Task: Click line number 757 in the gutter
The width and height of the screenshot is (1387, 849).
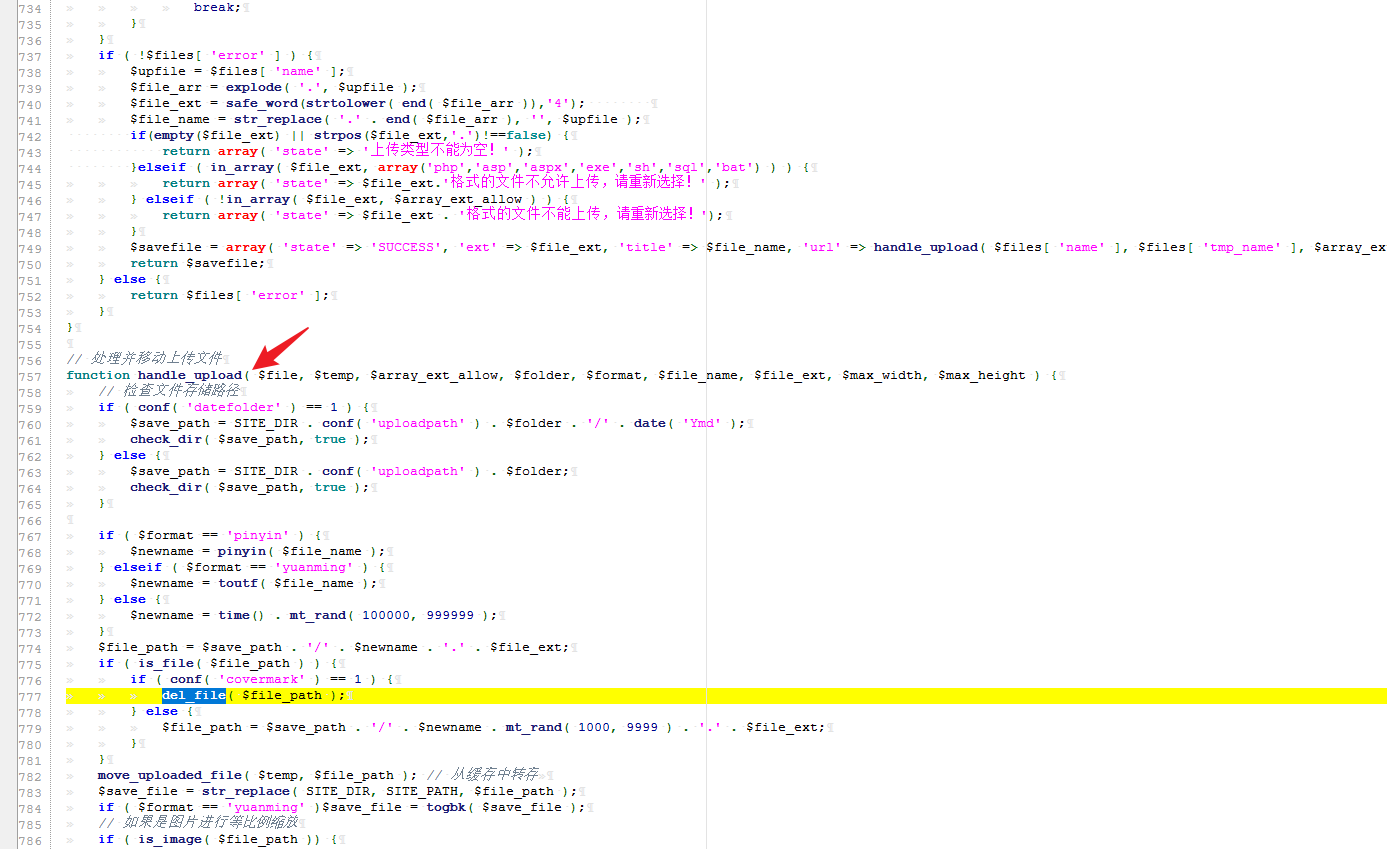Action: (30, 374)
